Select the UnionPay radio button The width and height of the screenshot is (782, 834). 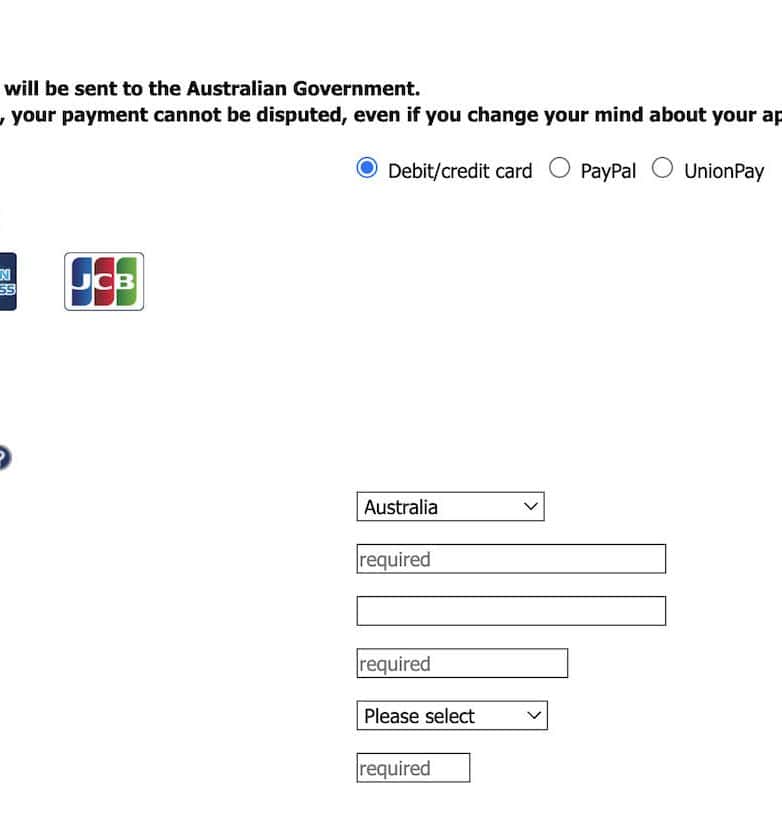coord(662,169)
